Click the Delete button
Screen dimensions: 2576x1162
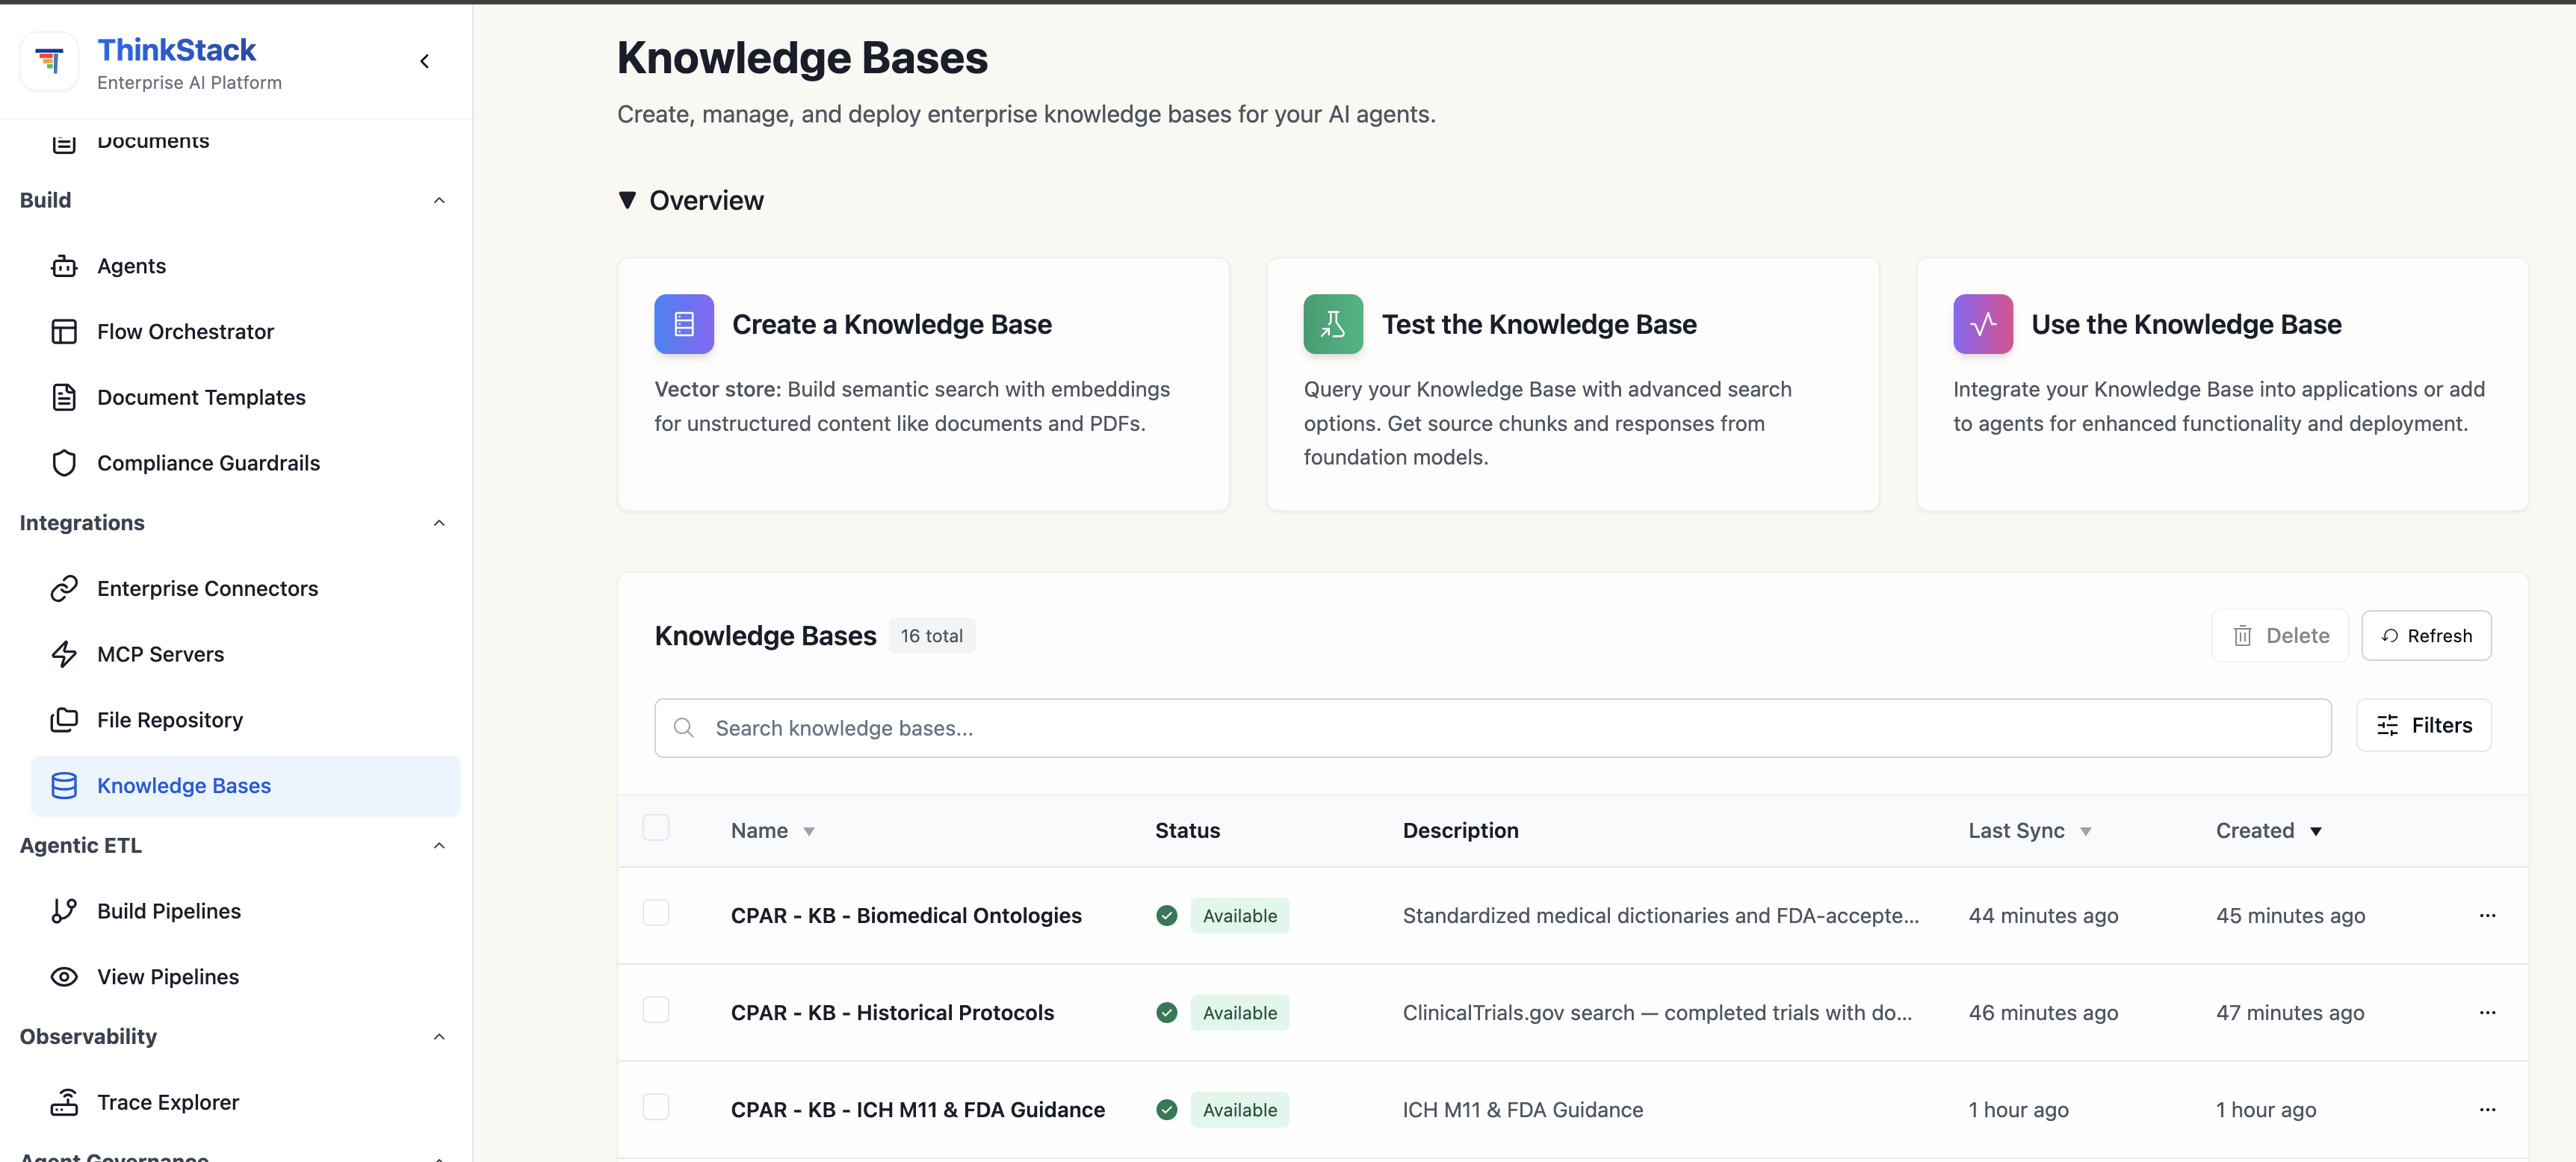(2280, 636)
